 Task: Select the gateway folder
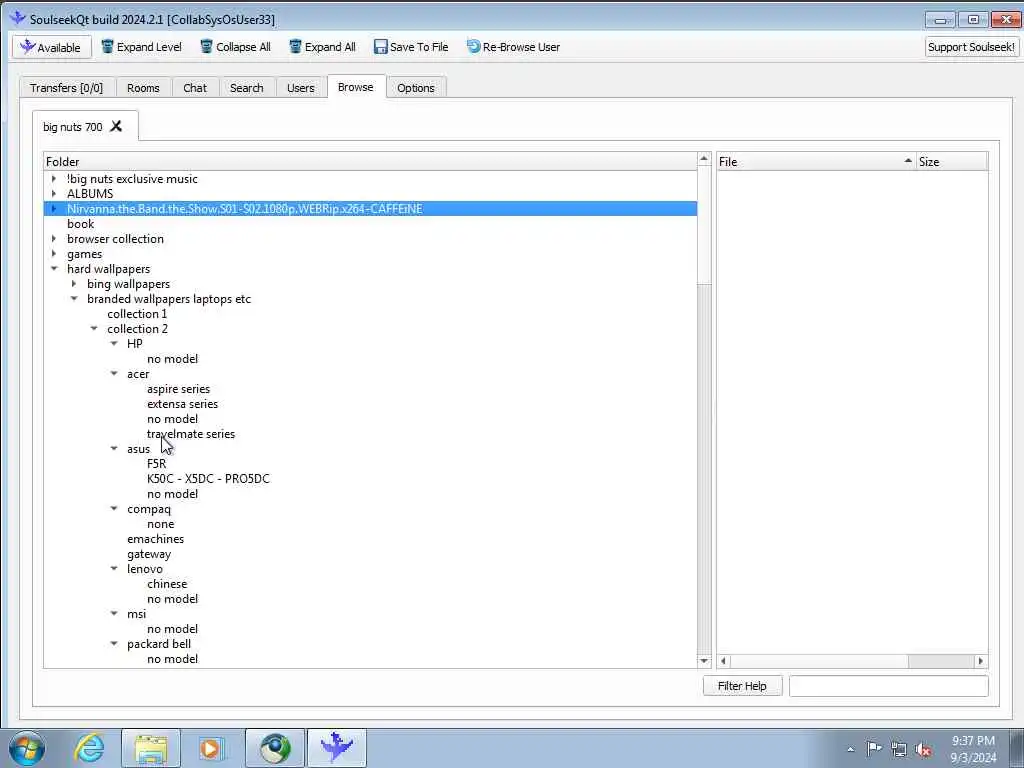tap(149, 554)
